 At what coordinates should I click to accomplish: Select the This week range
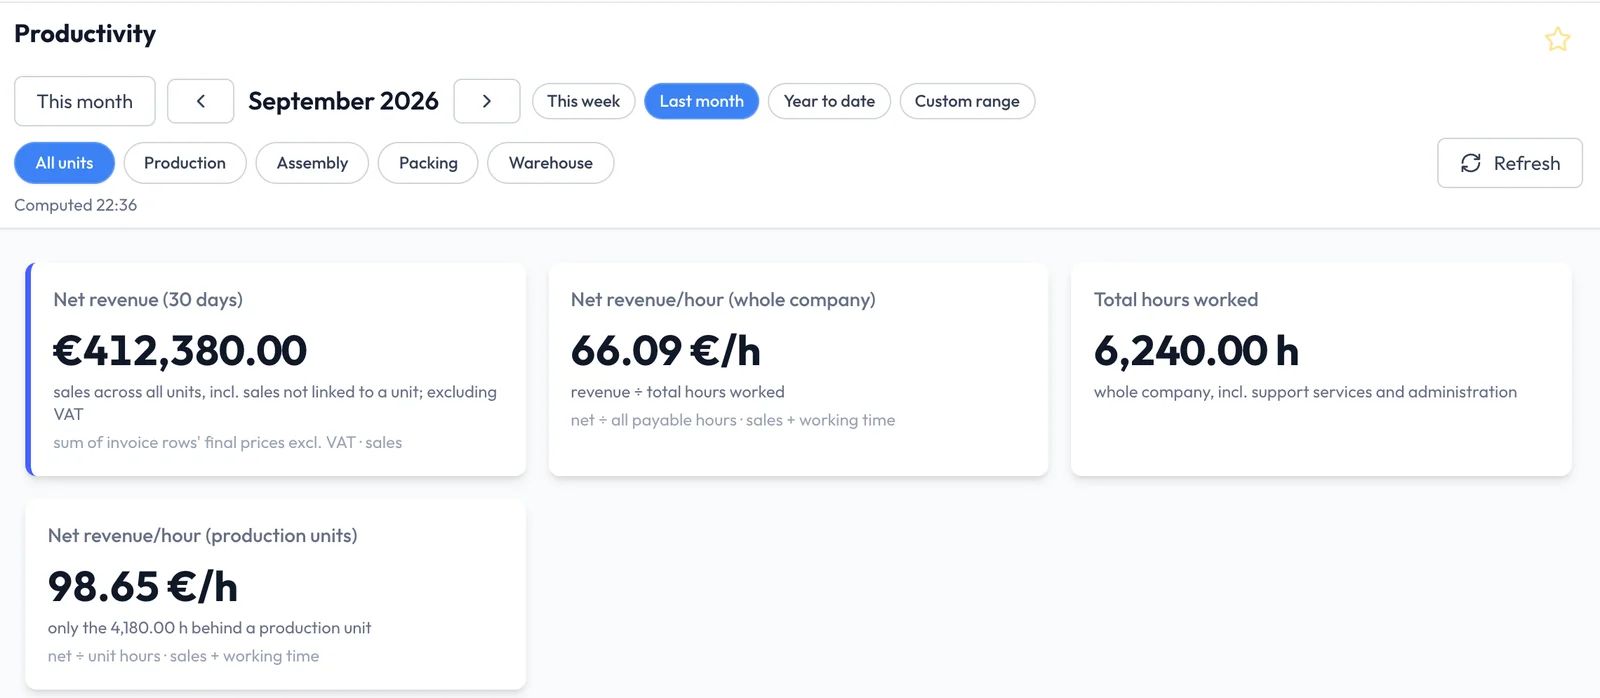584,101
